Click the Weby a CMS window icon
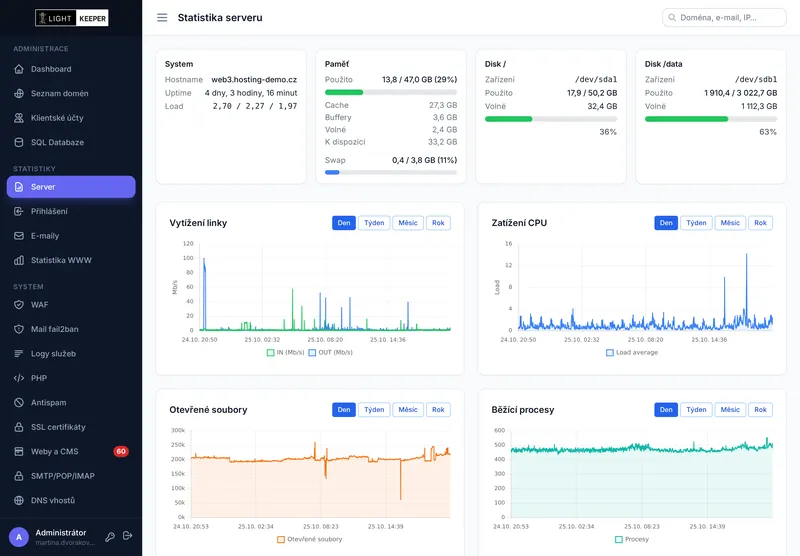The image size is (800, 556). pyautogui.click(x=19, y=451)
